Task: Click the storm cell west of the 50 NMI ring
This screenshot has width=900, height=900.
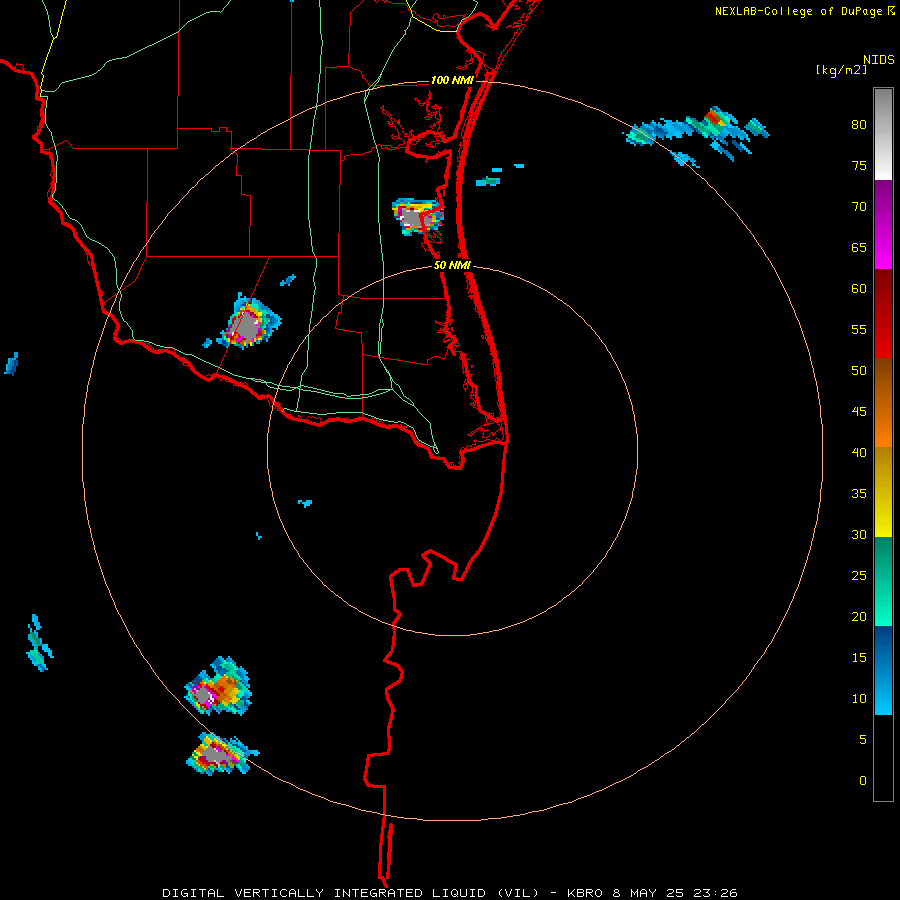Action: pyautogui.click(x=249, y=323)
